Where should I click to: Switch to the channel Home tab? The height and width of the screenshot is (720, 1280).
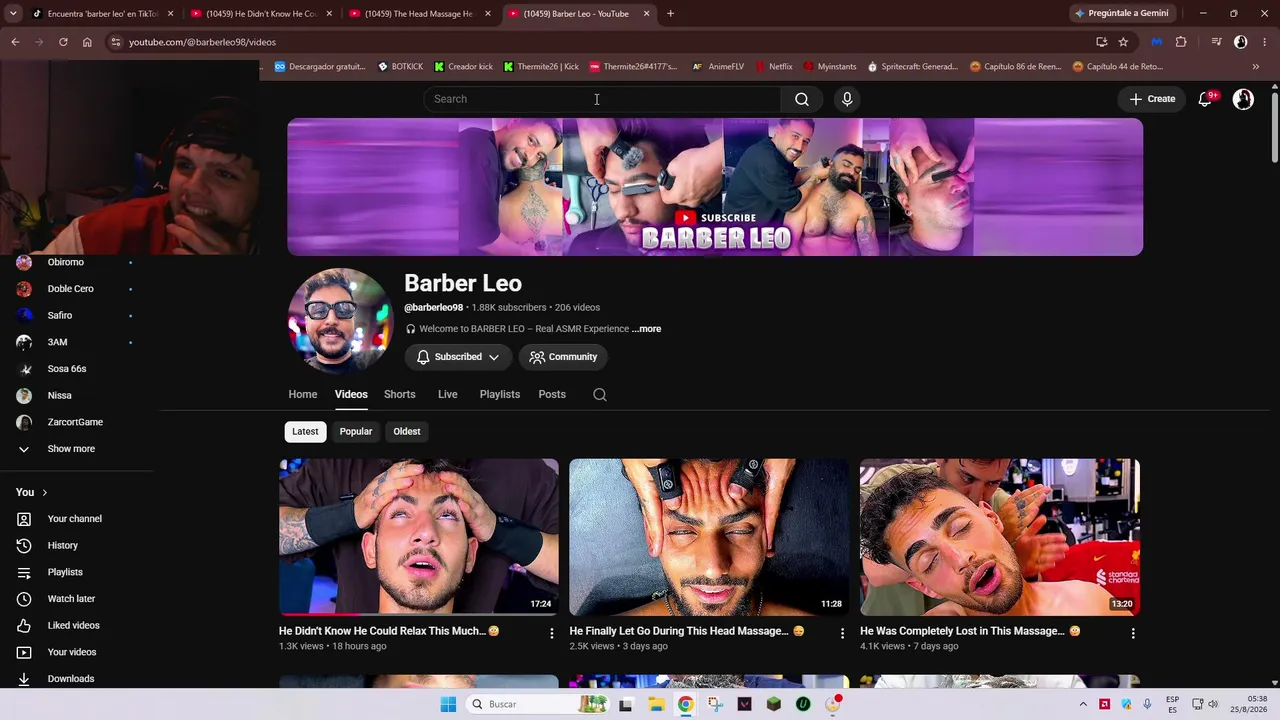coord(303,394)
